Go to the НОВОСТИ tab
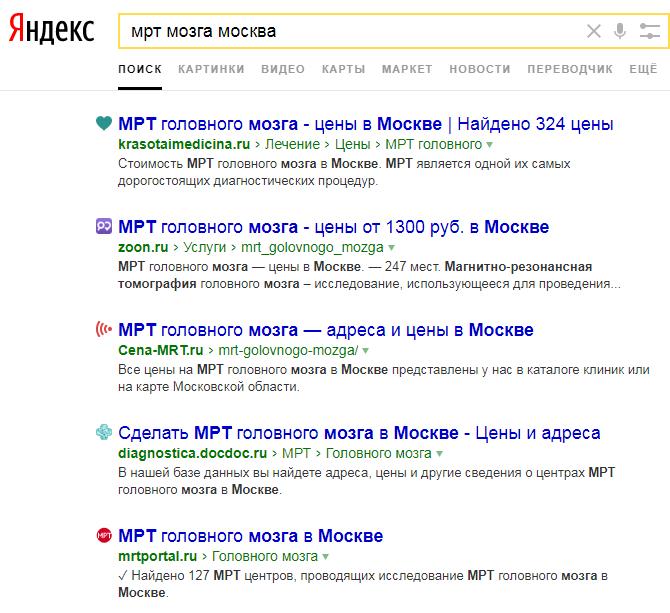Image resolution: width=670 pixels, height=613 pixels. [480, 69]
